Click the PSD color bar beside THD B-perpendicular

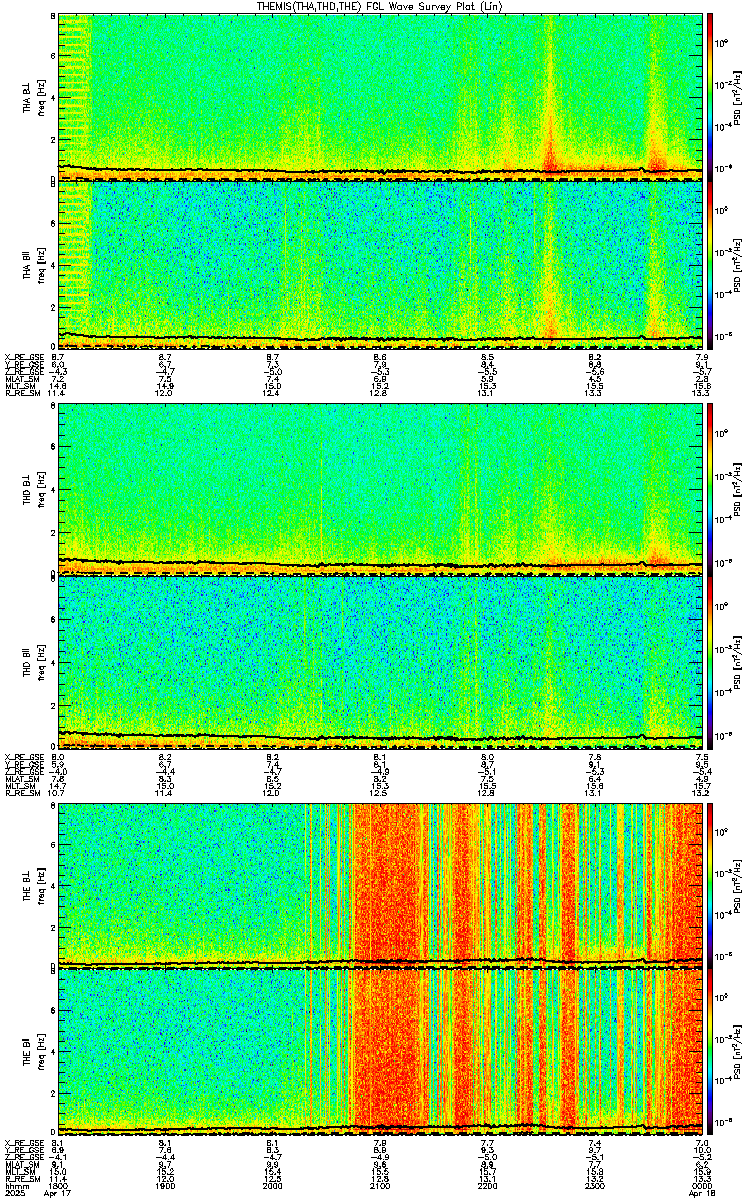710,490
